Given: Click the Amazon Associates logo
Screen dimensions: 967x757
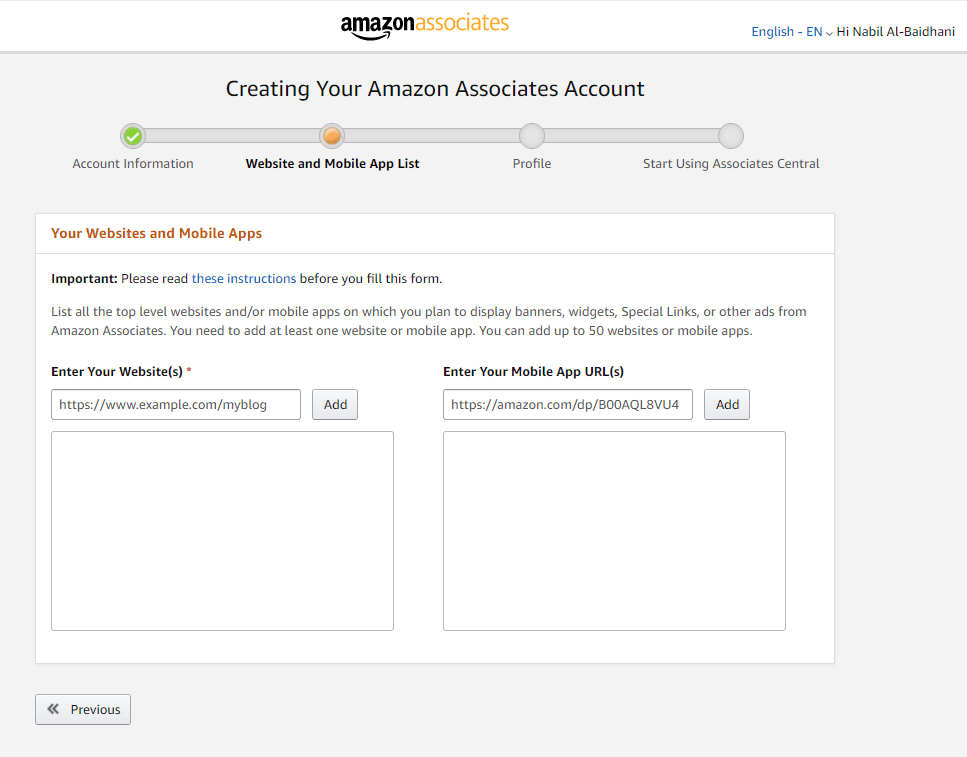Looking at the screenshot, I should pos(424,26).
